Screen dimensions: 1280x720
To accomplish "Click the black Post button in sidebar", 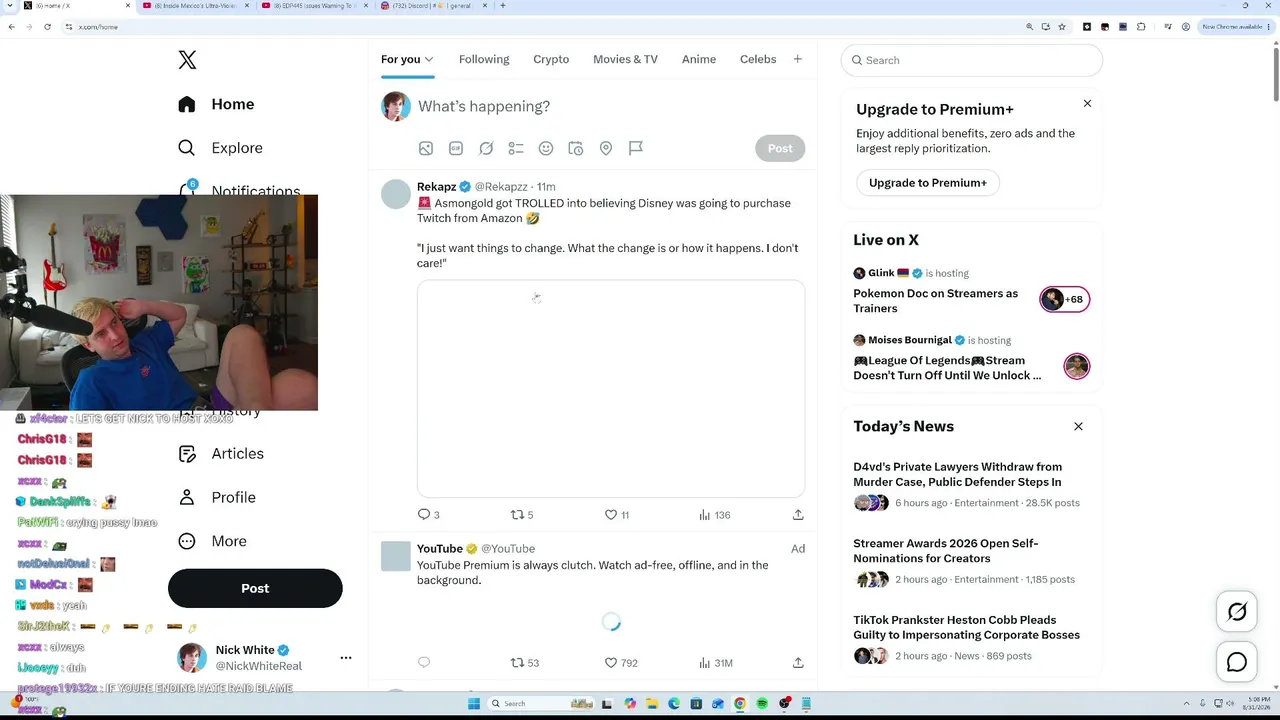I will click(x=255, y=588).
